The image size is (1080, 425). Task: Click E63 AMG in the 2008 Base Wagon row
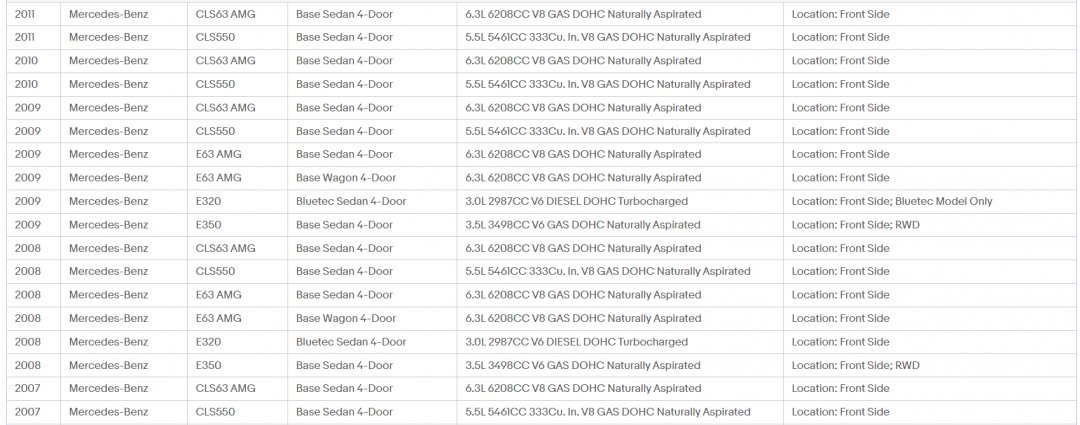(218, 318)
